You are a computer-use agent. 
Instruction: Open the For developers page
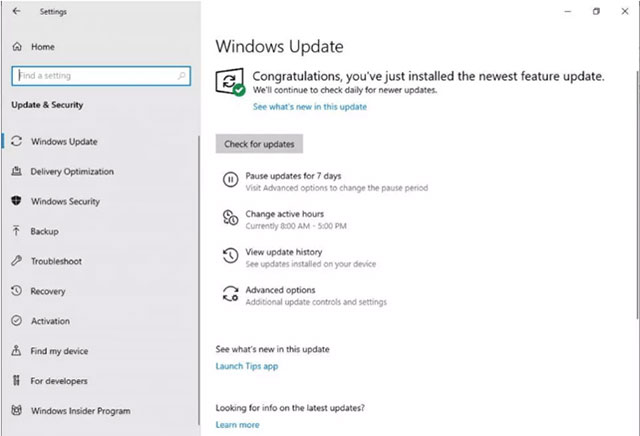point(59,381)
